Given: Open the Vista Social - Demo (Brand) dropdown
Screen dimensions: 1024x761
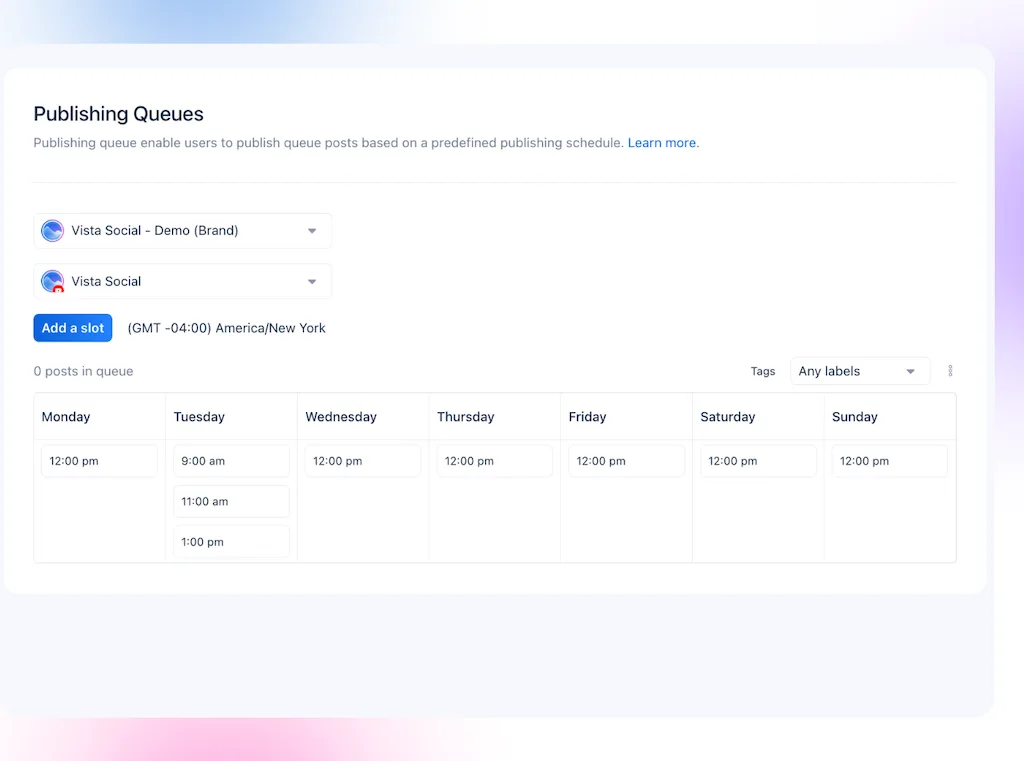Looking at the screenshot, I should [x=182, y=231].
